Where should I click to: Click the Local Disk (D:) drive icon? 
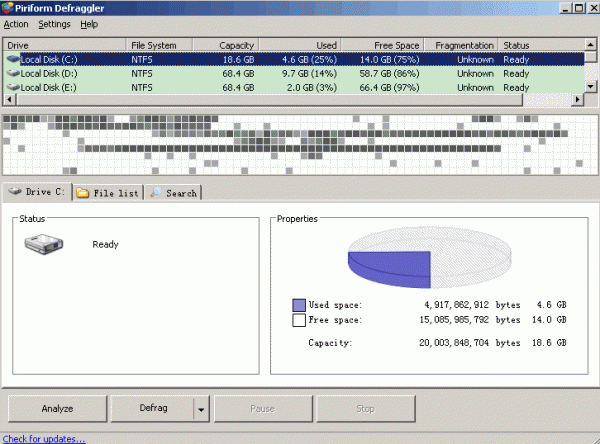13,73
